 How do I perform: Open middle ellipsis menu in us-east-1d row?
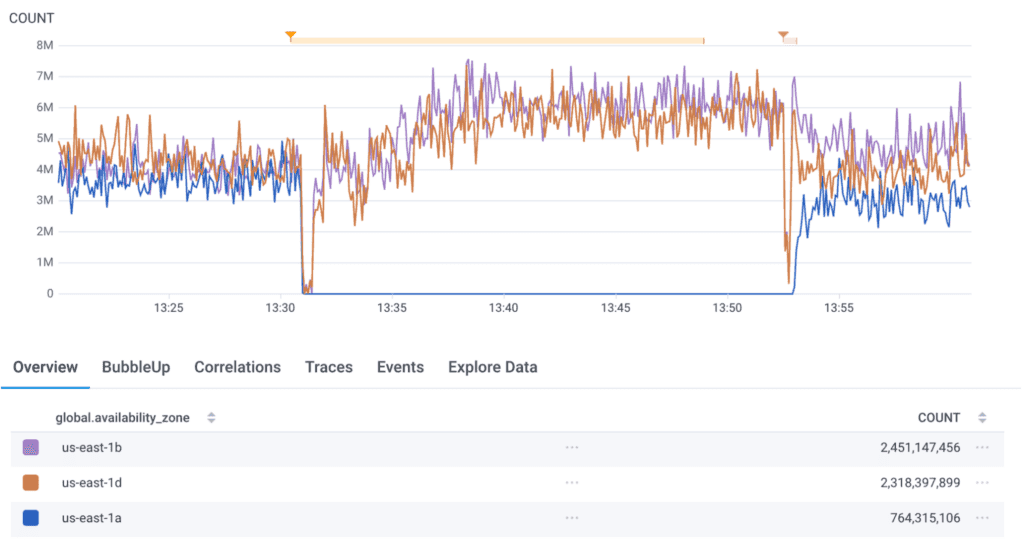pyautogui.click(x=571, y=483)
